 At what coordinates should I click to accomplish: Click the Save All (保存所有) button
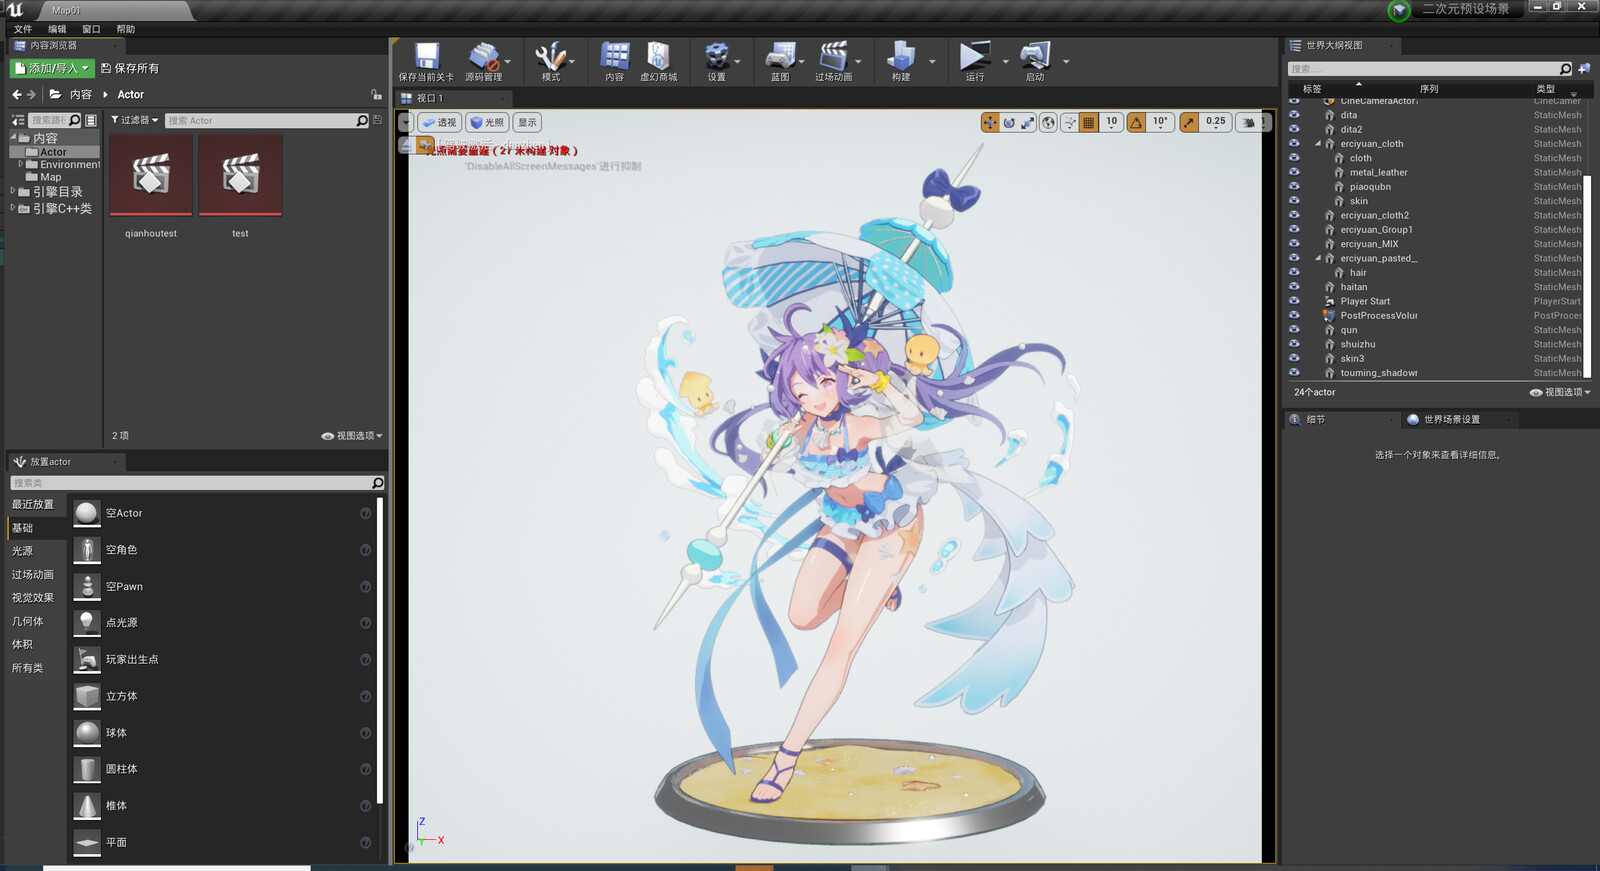point(130,68)
